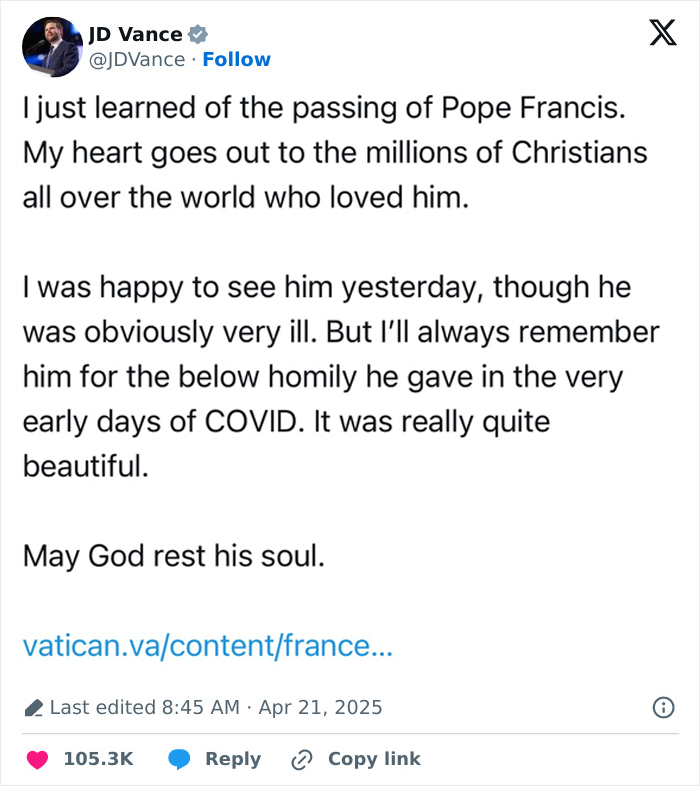The height and width of the screenshot is (786, 700).
Task: Click the JD Vance display name
Action: tap(135, 35)
